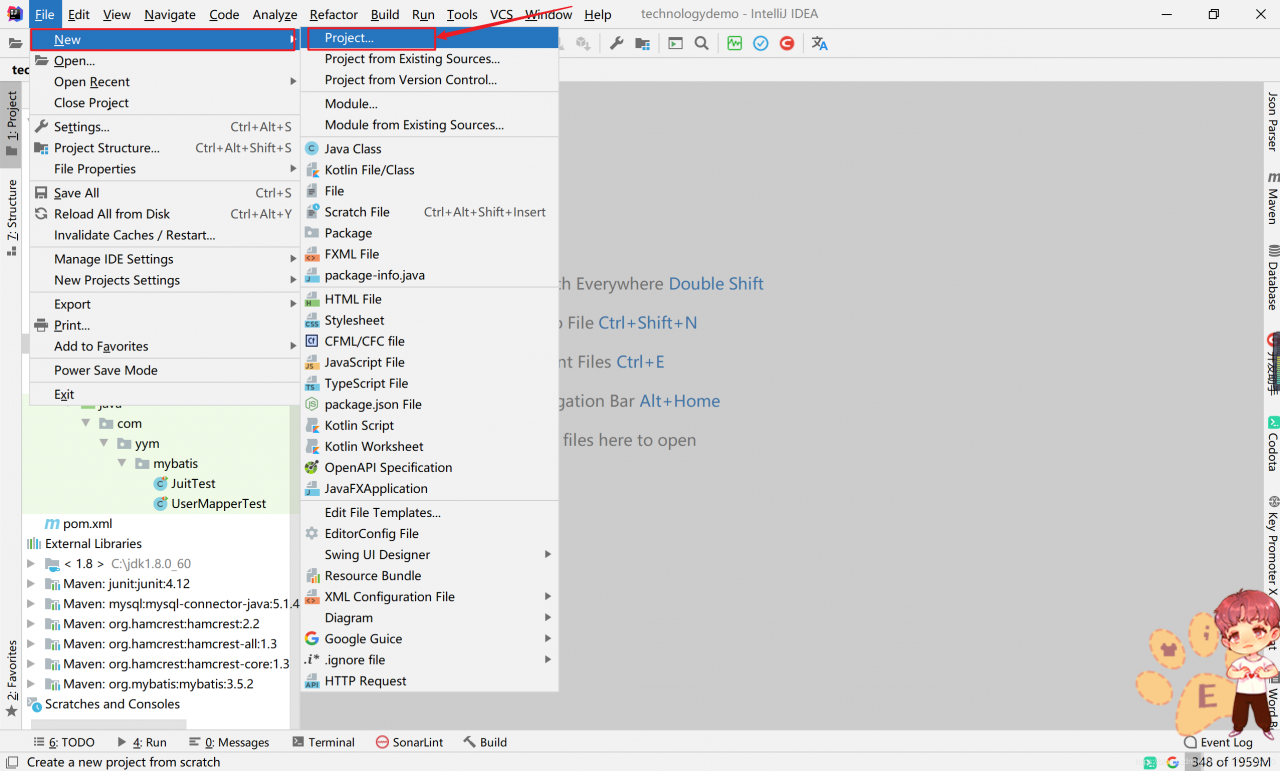Open Key Promoter X side tab

click(1273, 545)
